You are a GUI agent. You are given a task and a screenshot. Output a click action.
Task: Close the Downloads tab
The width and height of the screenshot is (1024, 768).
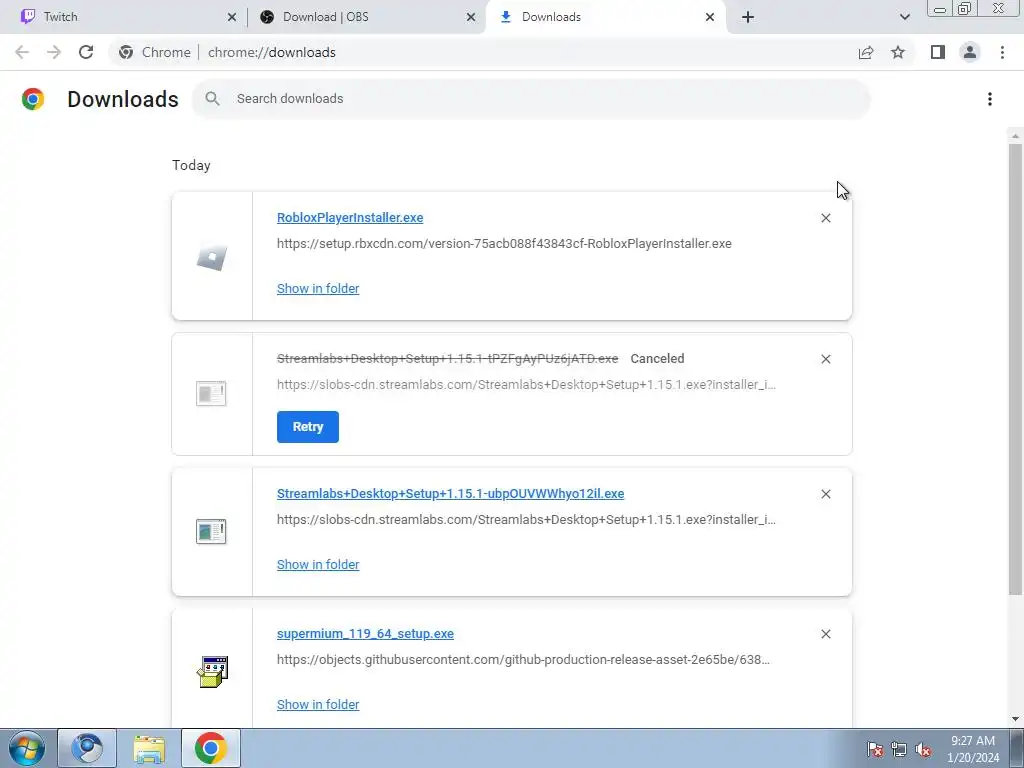710,18
